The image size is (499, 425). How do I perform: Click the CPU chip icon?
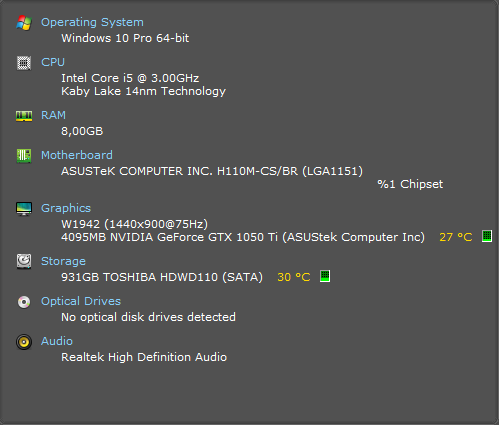tap(24, 63)
